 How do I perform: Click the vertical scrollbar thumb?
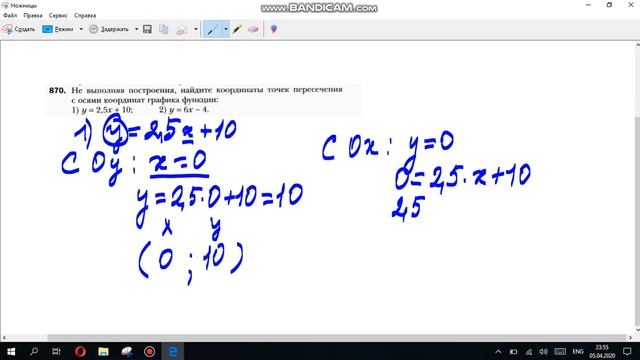pos(637,222)
